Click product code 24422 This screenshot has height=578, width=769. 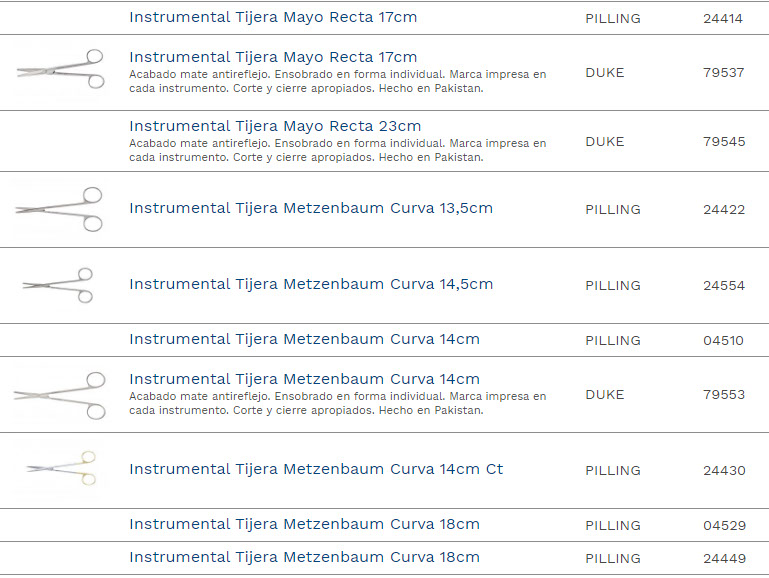[724, 210]
